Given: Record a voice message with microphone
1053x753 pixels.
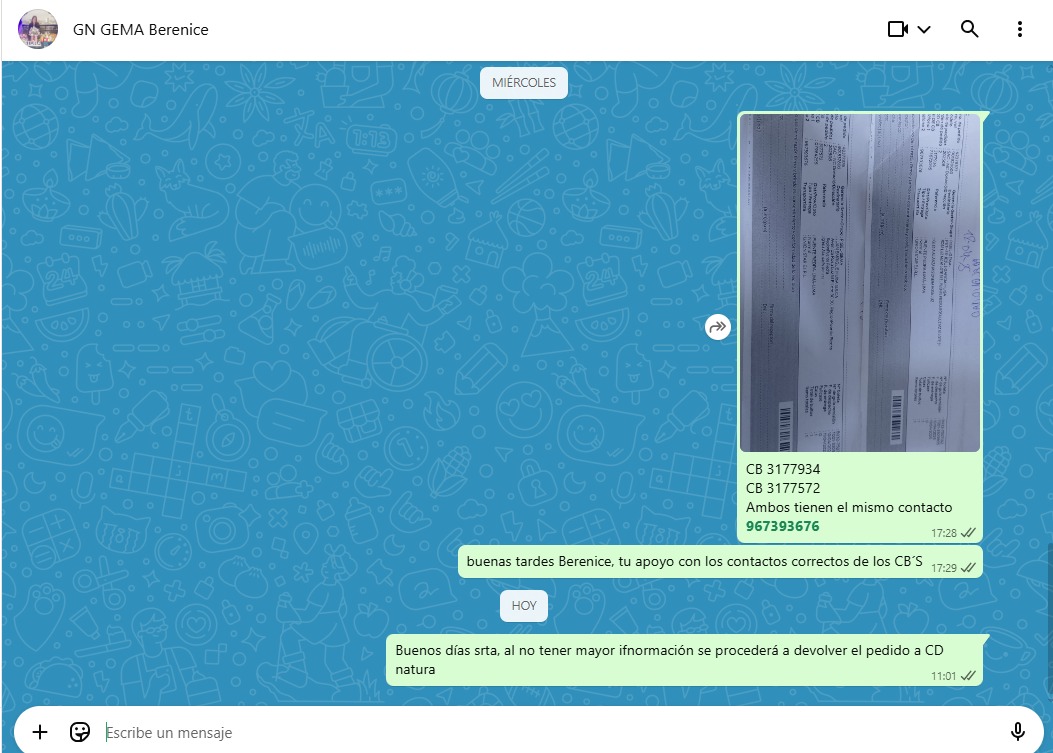Looking at the screenshot, I should (x=1018, y=732).
